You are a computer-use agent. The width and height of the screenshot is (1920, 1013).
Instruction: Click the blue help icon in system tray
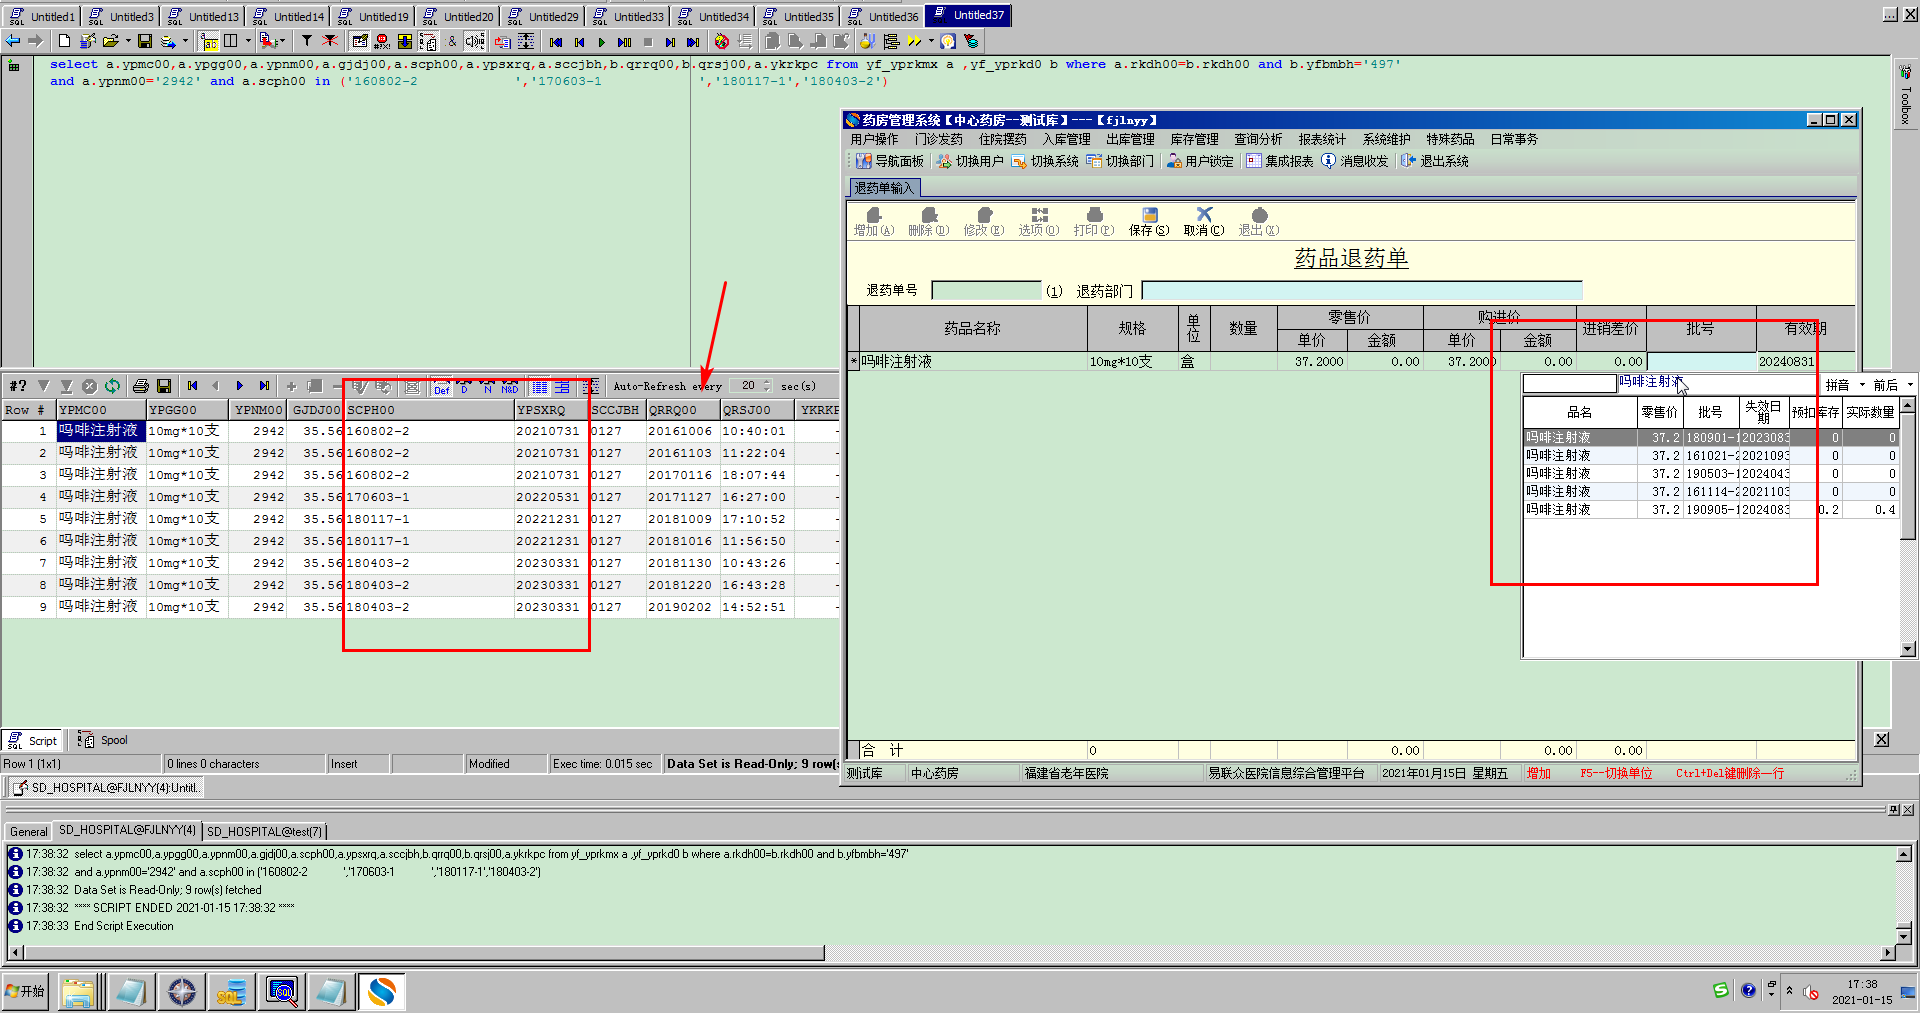point(1748,990)
